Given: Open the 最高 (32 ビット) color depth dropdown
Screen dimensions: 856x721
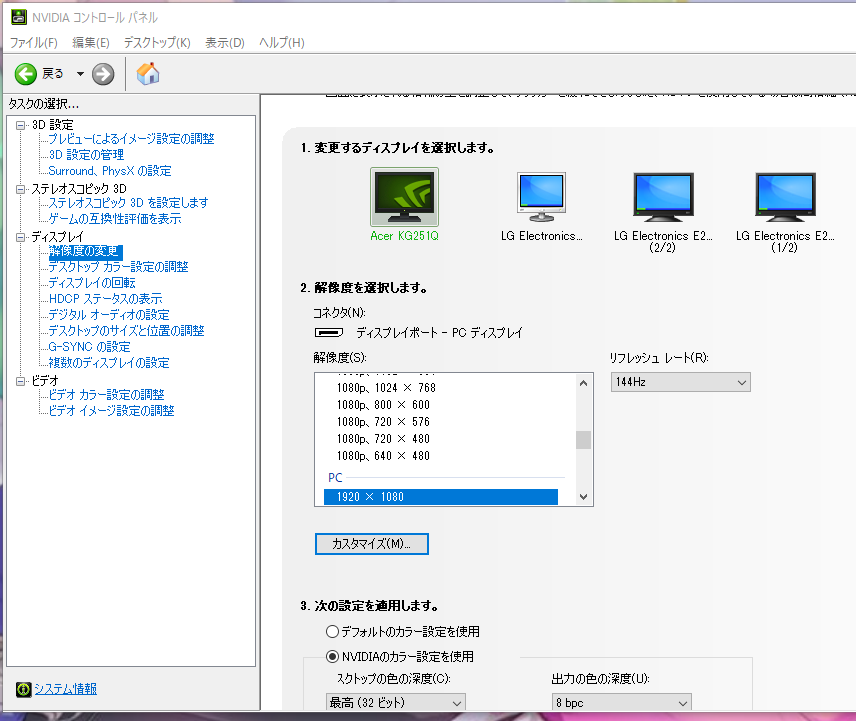Looking at the screenshot, I should click(395, 703).
